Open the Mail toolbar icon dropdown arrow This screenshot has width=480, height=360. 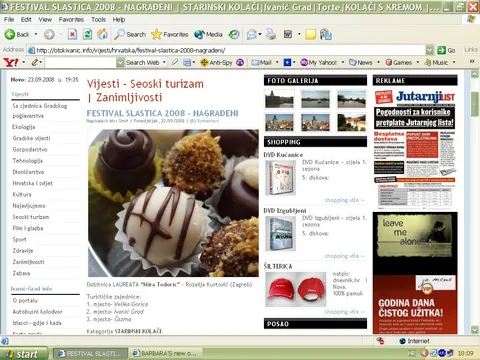(x=260, y=34)
